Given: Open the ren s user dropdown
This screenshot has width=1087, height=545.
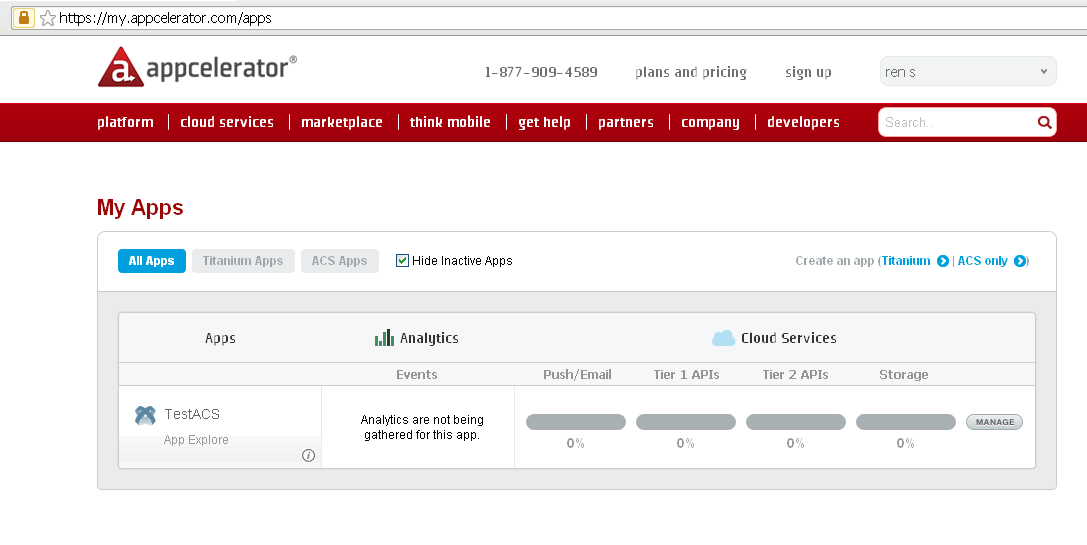Looking at the screenshot, I should 968,71.
